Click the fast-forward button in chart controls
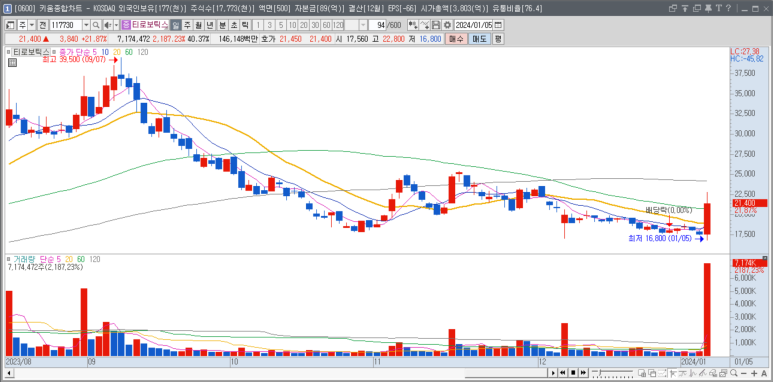This screenshot has height=382, width=773. (x=584, y=373)
